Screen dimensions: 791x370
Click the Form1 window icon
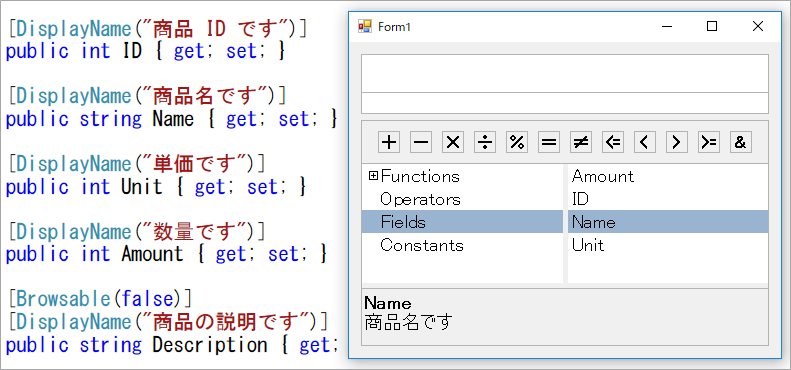(365, 27)
